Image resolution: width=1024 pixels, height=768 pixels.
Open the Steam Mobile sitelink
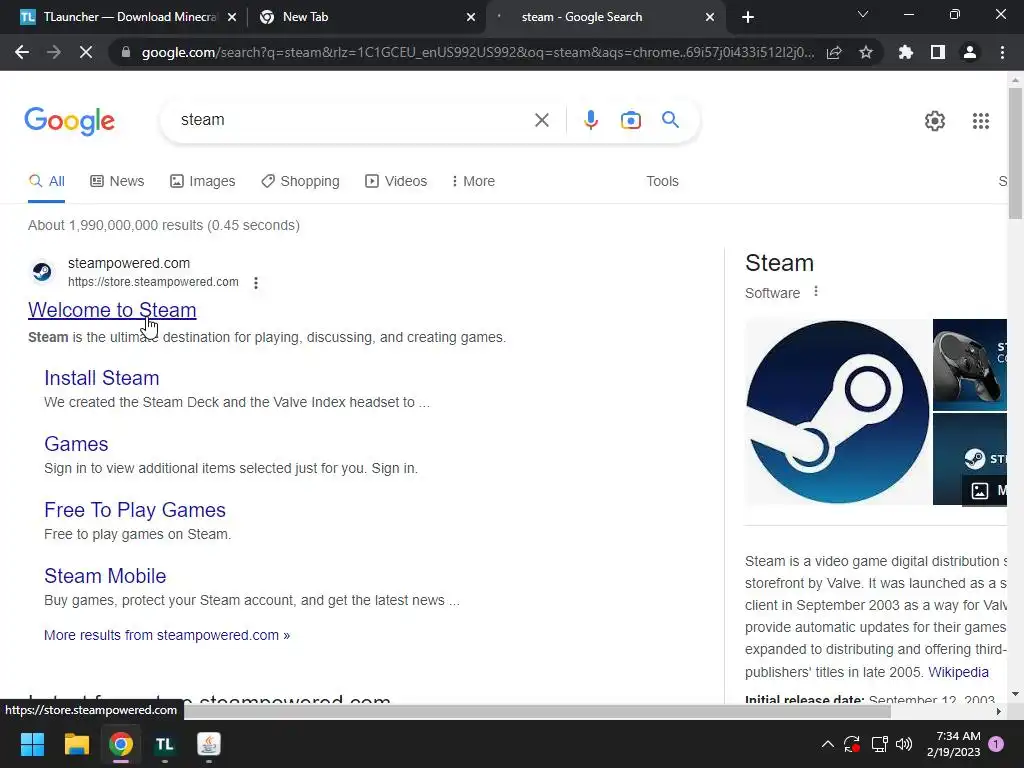pyautogui.click(x=105, y=575)
